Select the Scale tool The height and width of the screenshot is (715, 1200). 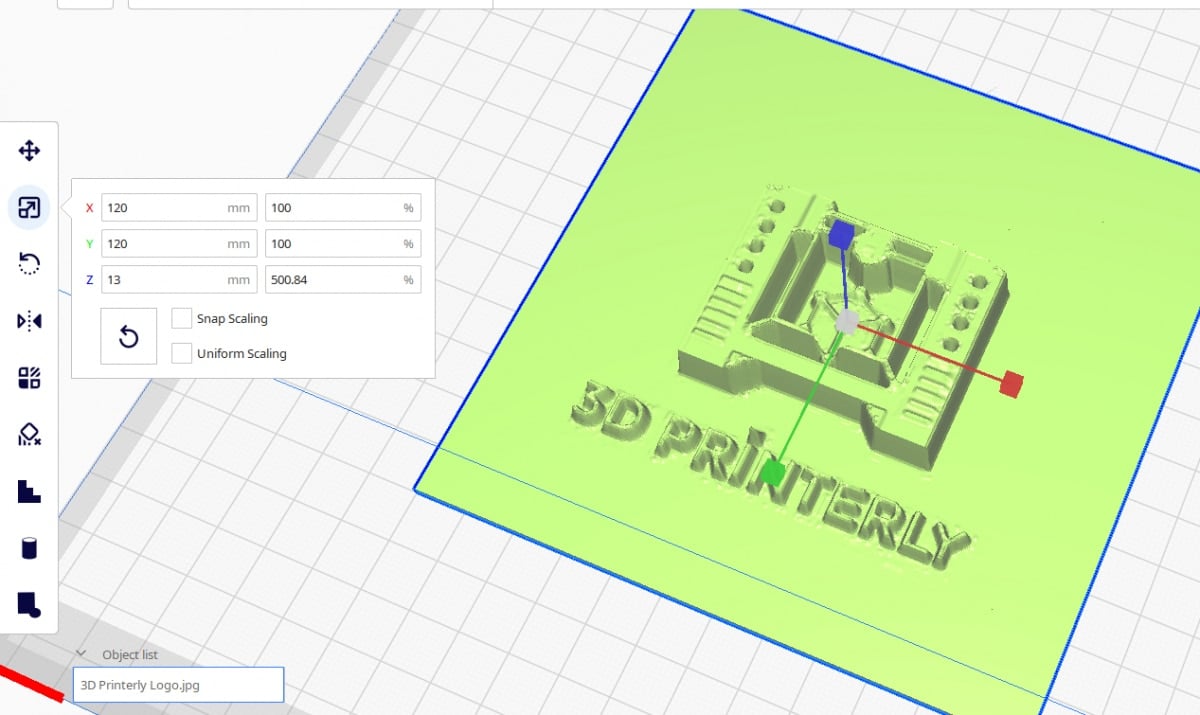coord(29,208)
